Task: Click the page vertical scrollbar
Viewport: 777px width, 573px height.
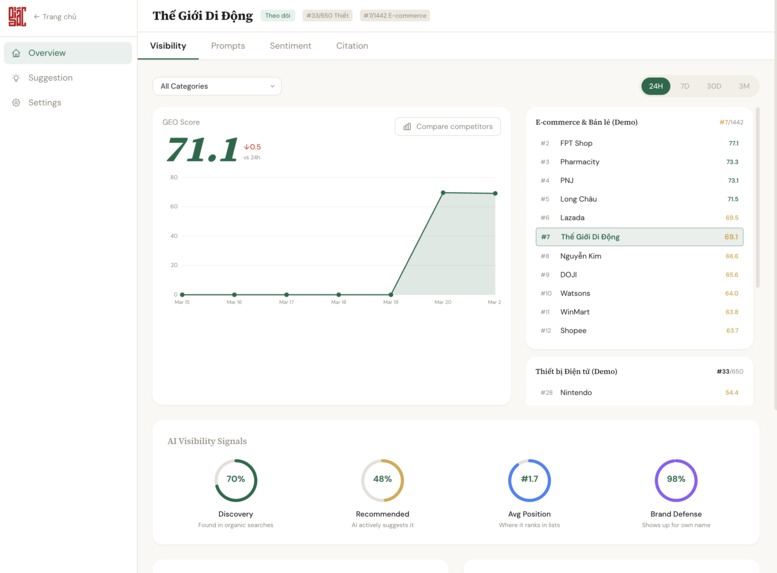Action: tap(775, 205)
